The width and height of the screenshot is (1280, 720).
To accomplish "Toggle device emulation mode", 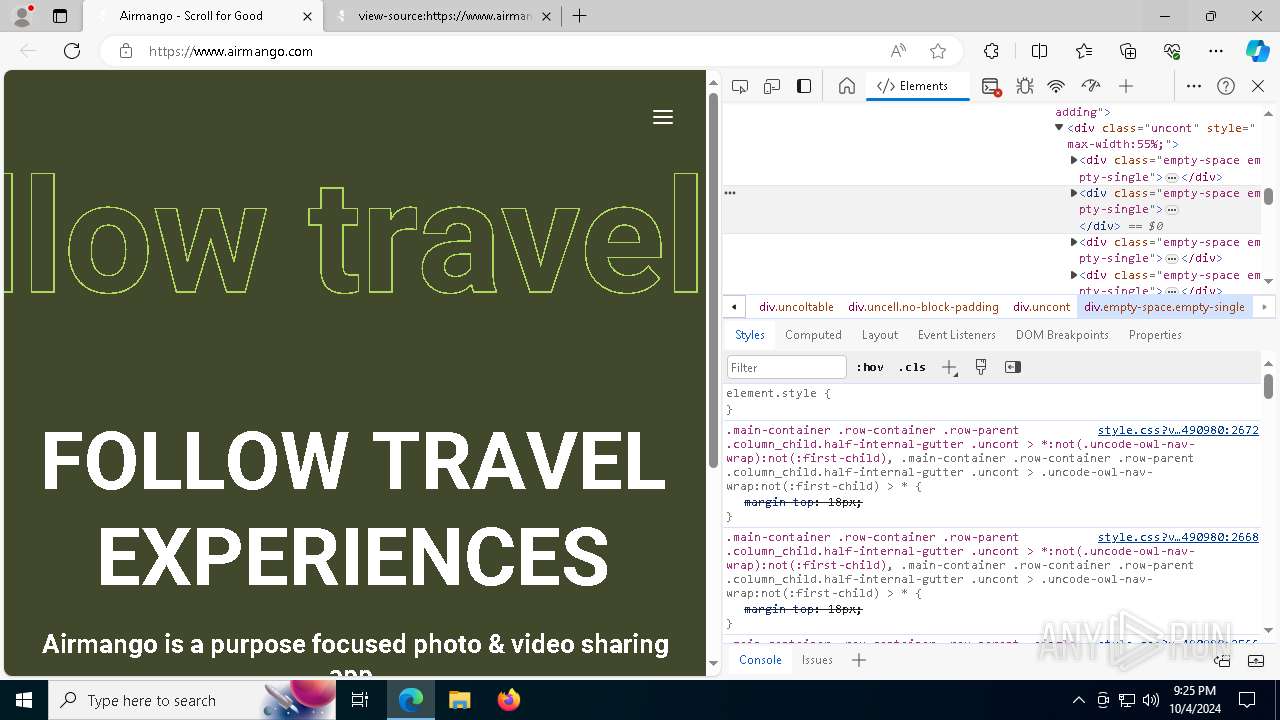I will coord(772,86).
